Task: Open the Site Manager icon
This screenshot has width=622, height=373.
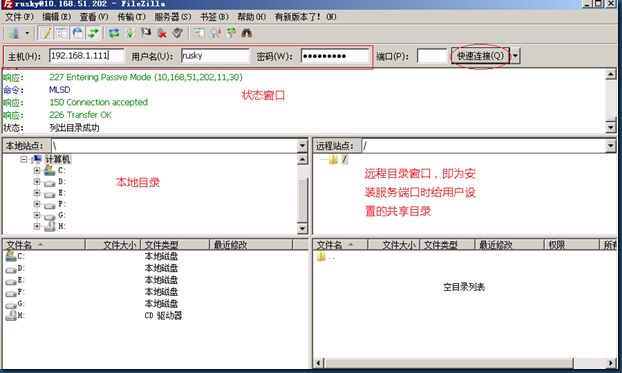Action: pos(15,33)
